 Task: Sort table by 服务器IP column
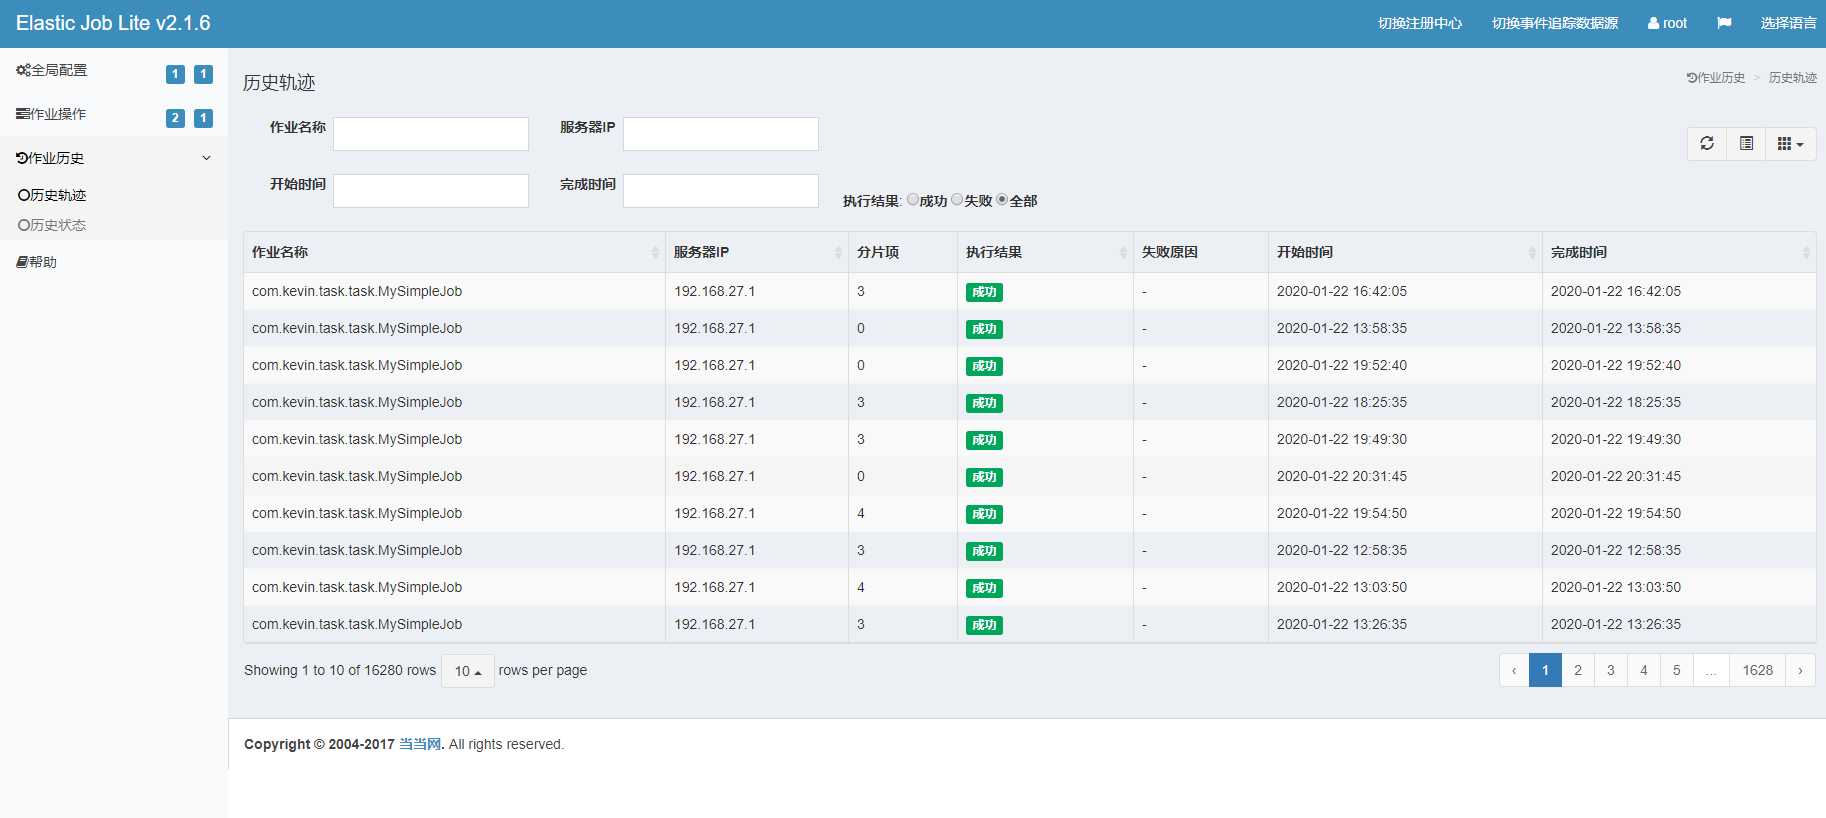757,252
